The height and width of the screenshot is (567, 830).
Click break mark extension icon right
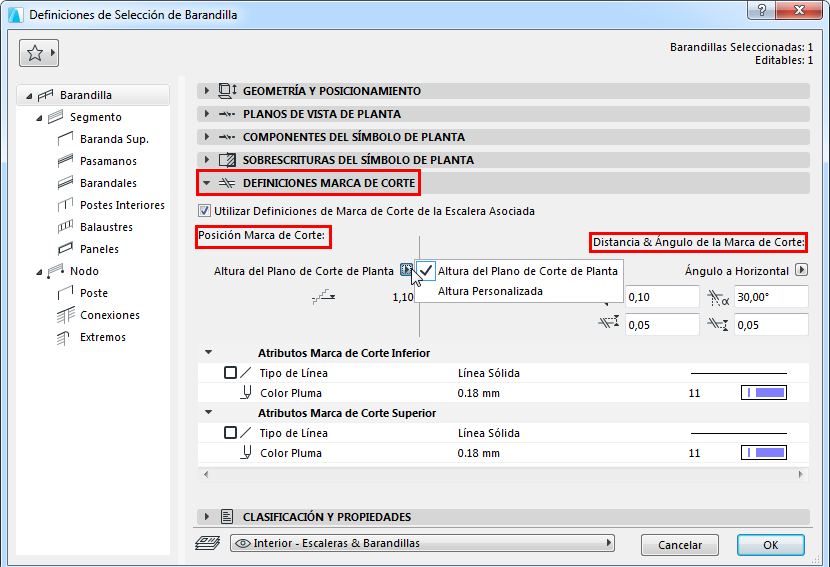[718, 323]
